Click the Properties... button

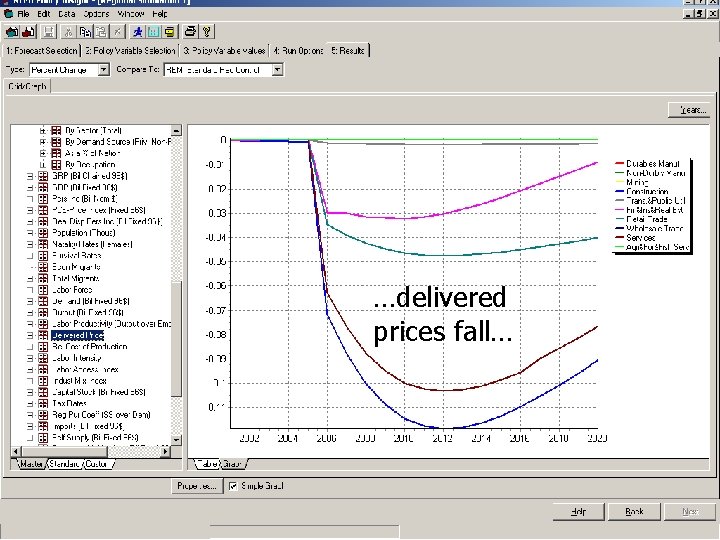pyautogui.click(x=197, y=486)
